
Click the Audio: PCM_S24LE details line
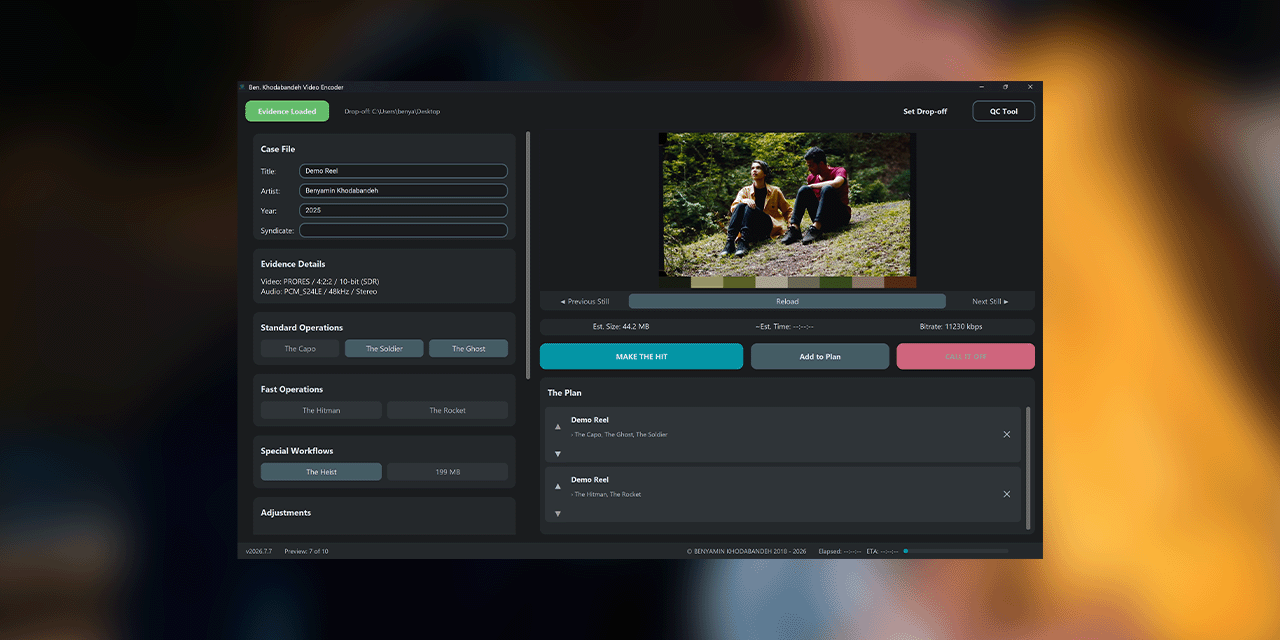[319, 291]
